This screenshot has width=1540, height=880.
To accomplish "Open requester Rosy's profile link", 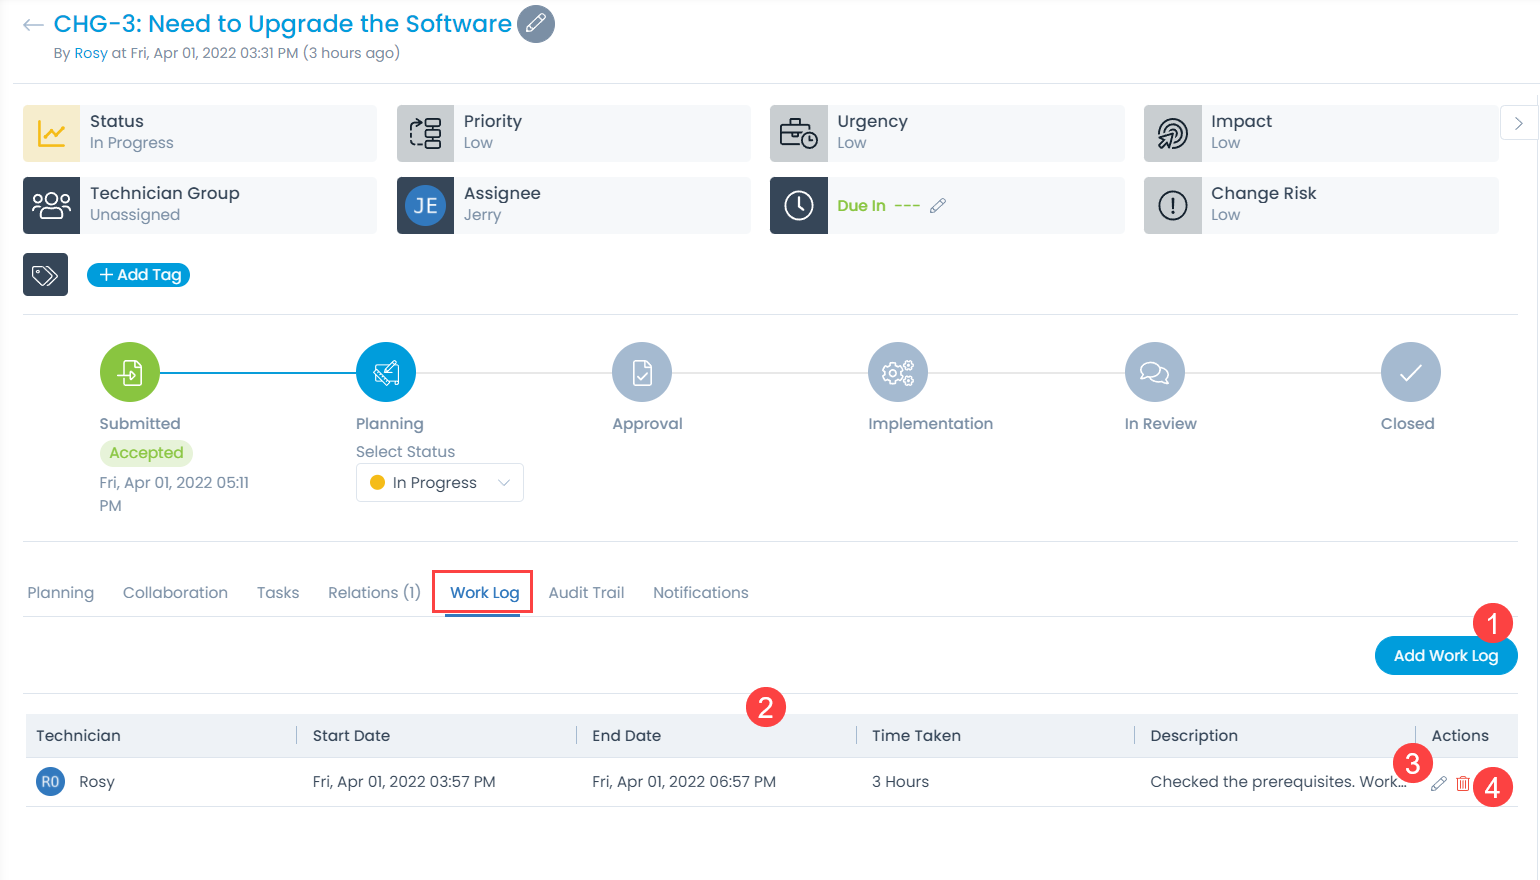I will point(90,53).
